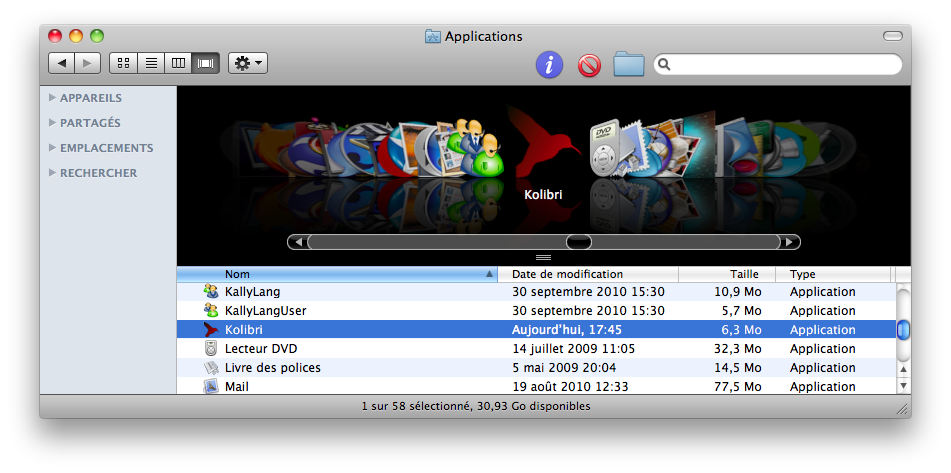The width and height of the screenshot is (951, 473).
Task: Expand the RECHERCHER sidebar section
Action: pyautogui.click(x=52, y=172)
